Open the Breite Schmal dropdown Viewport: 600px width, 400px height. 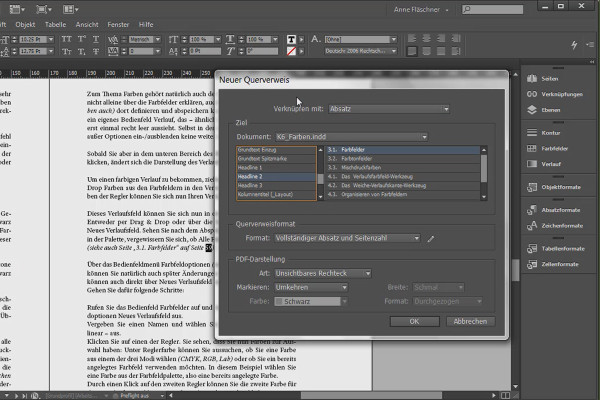(439, 287)
